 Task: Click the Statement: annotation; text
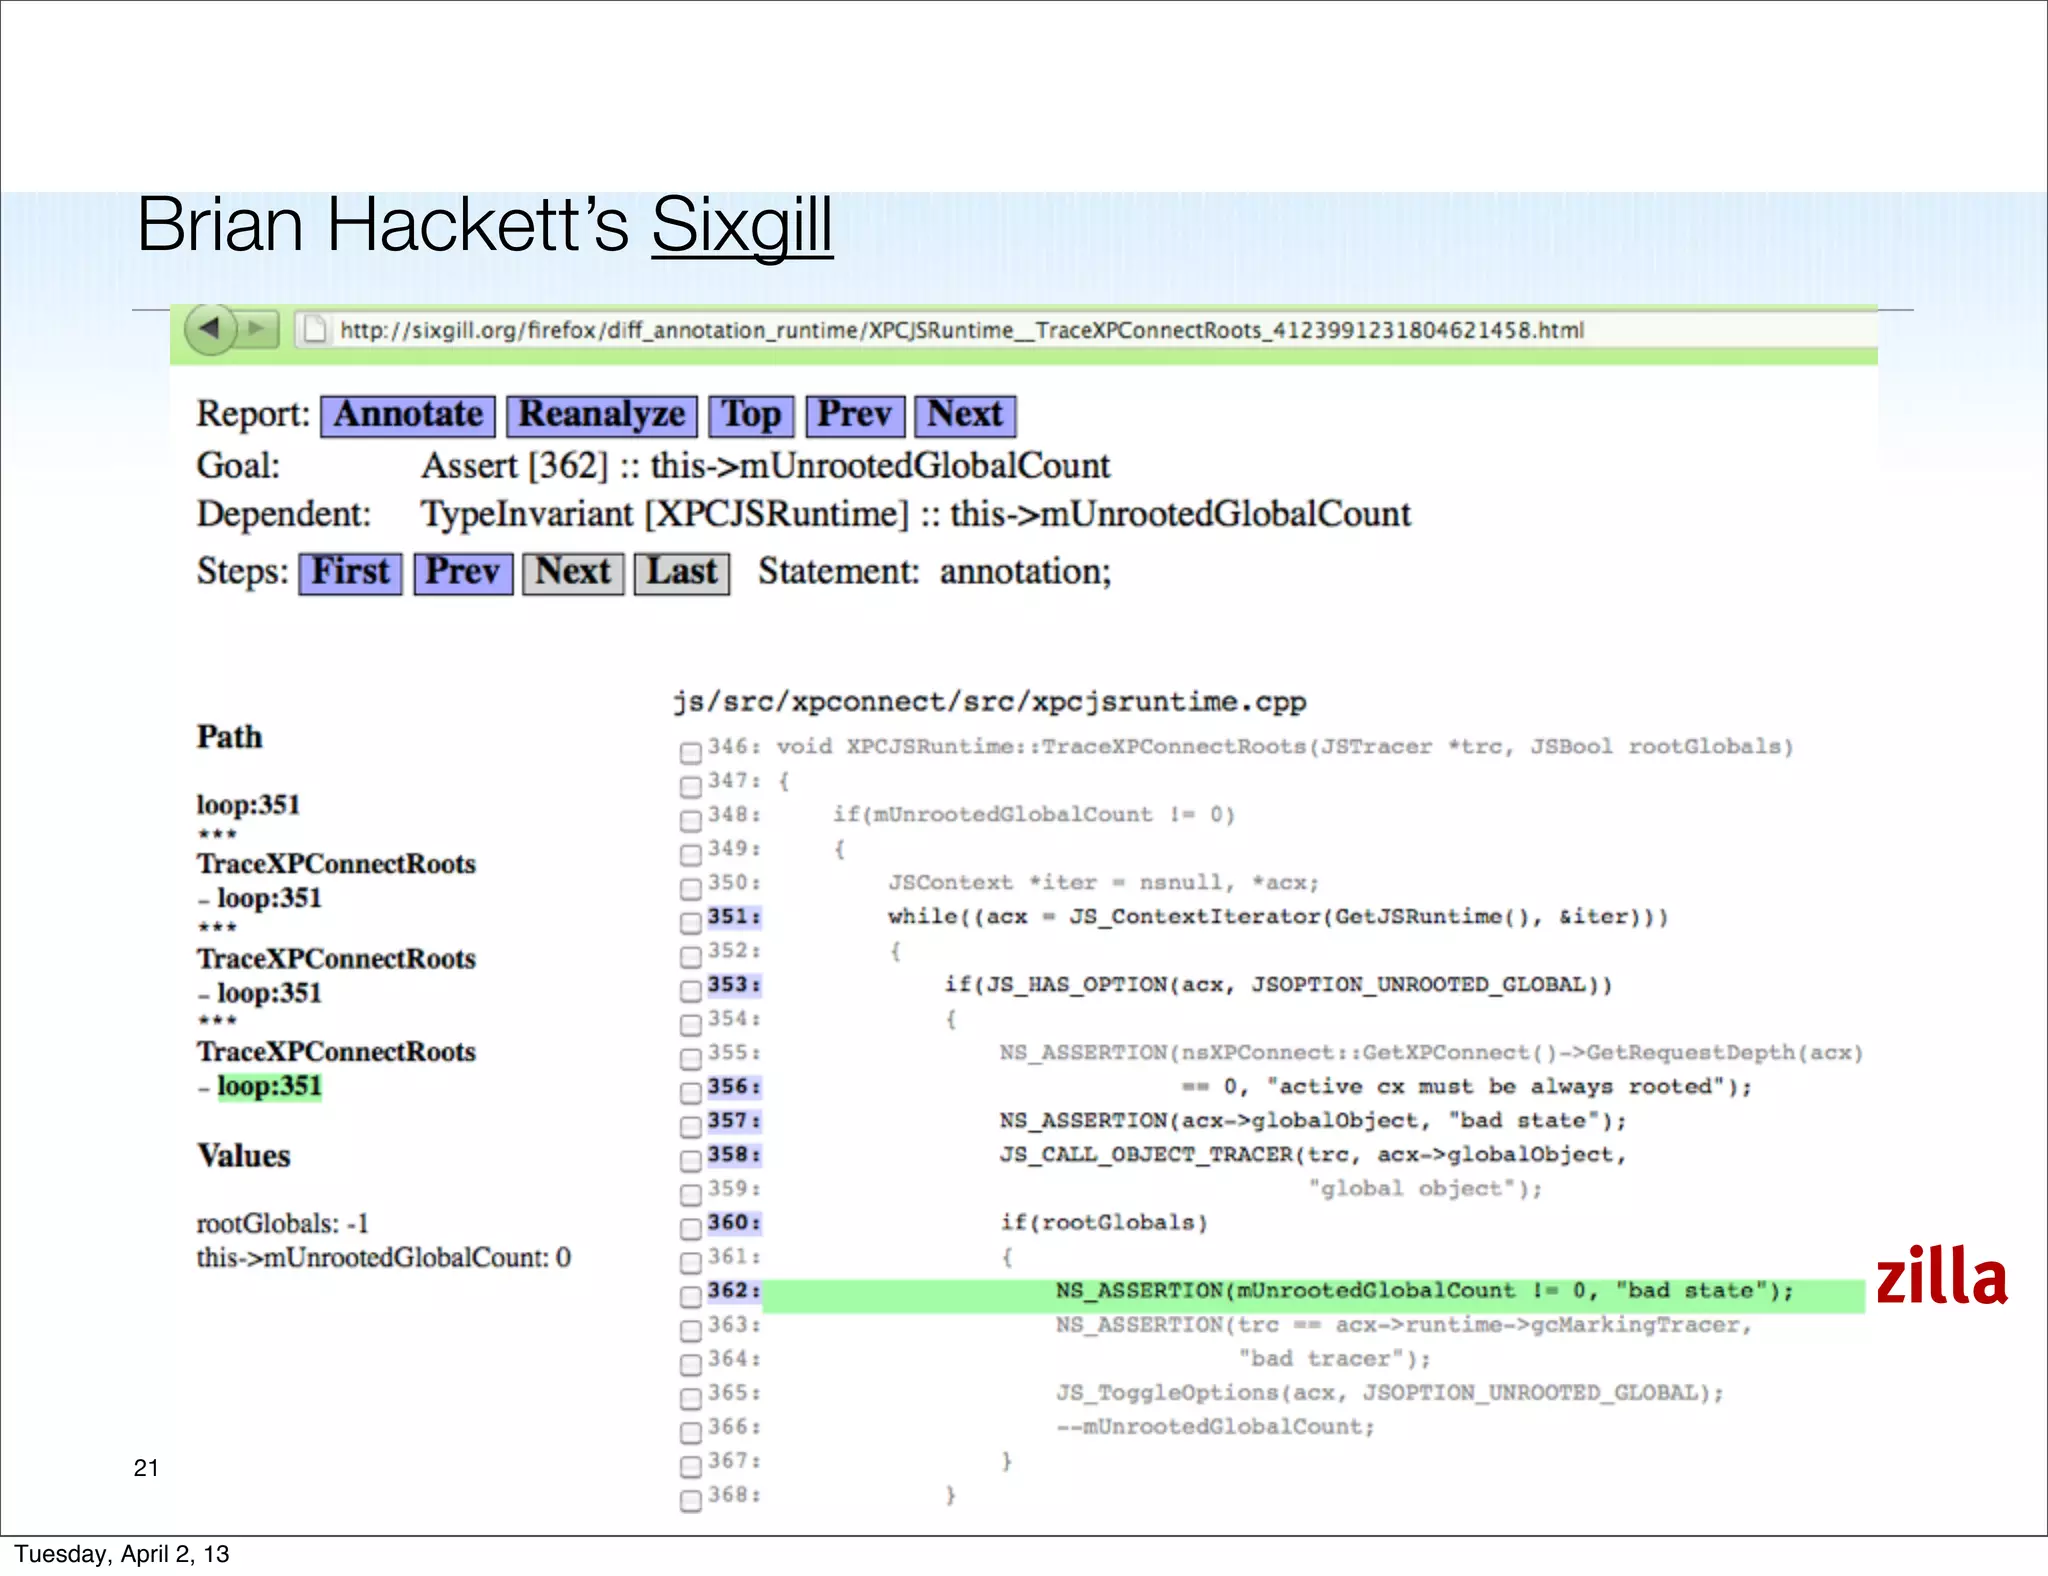(934, 572)
